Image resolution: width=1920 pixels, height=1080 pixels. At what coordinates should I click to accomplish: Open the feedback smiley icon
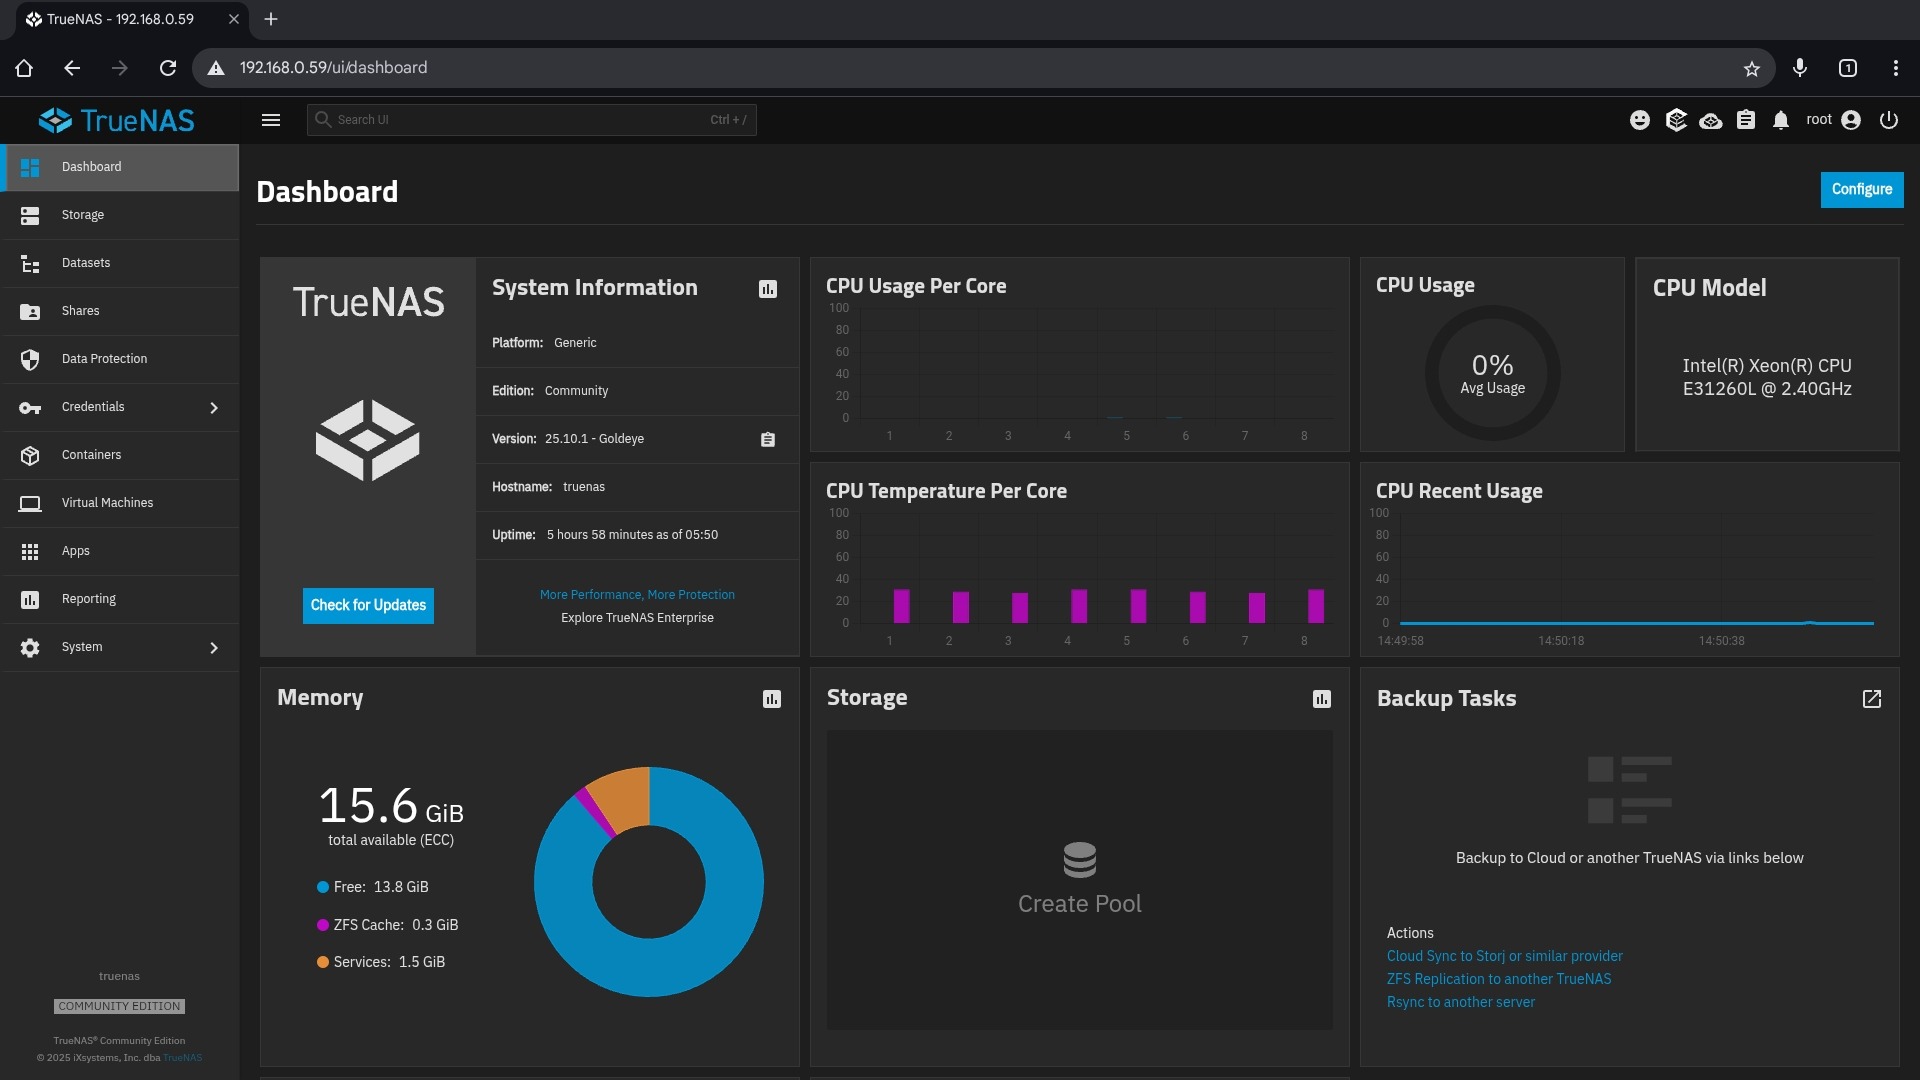pyautogui.click(x=1640, y=120)
